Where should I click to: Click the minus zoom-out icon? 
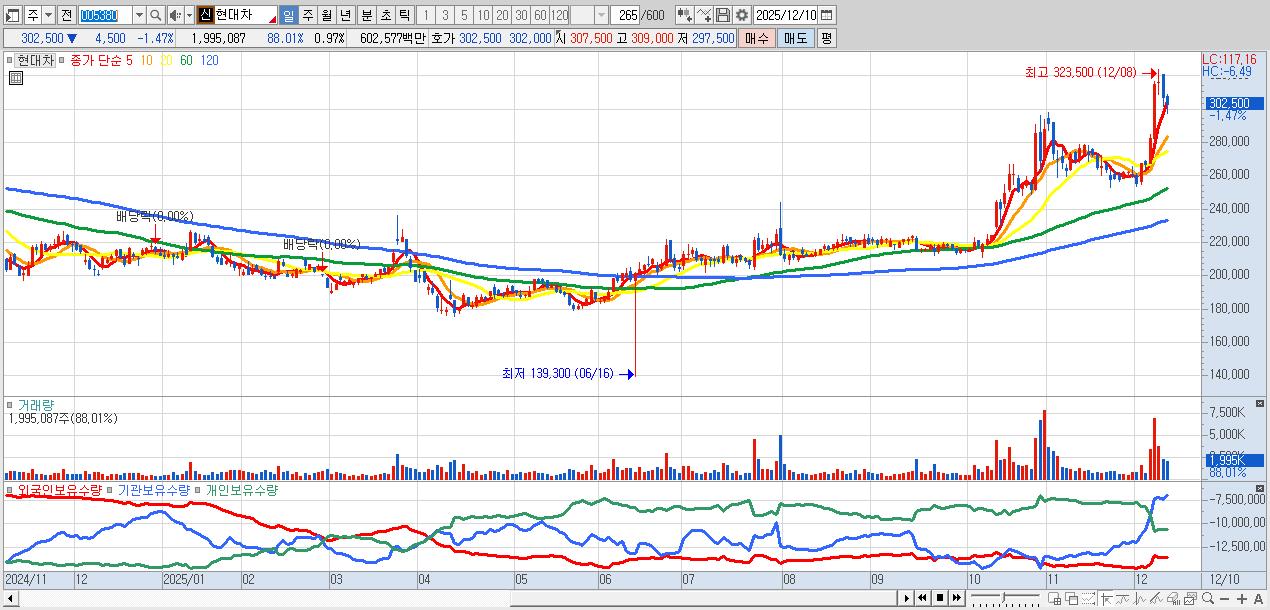[1224, 599]
